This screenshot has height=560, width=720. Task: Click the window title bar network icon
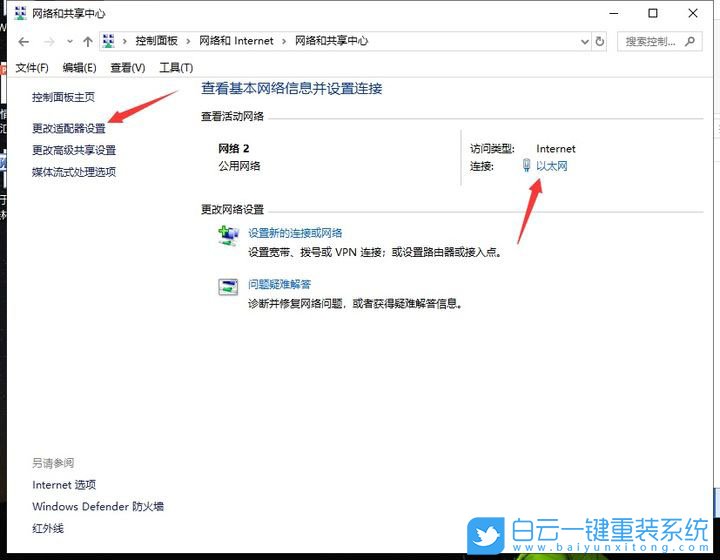(x=20, y=13)
